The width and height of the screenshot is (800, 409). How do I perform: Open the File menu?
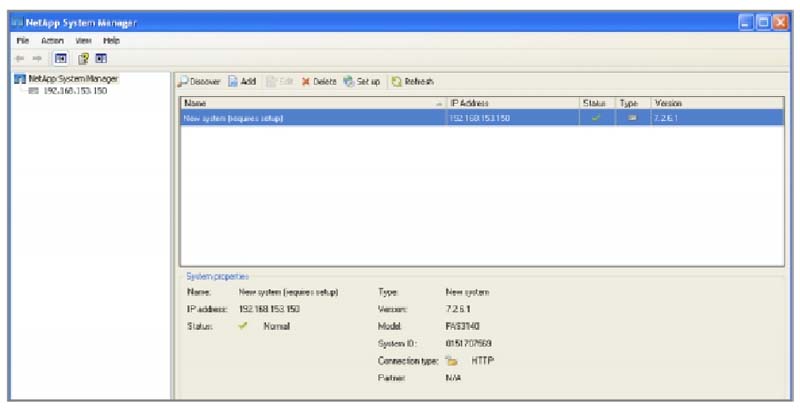click(22, 40)
